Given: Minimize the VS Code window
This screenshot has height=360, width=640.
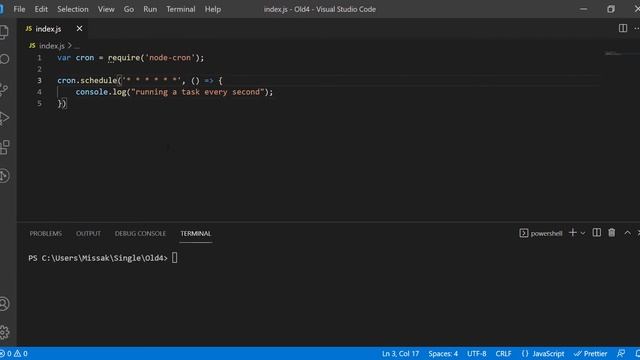Looking at the screenshot, I should 584,9.
